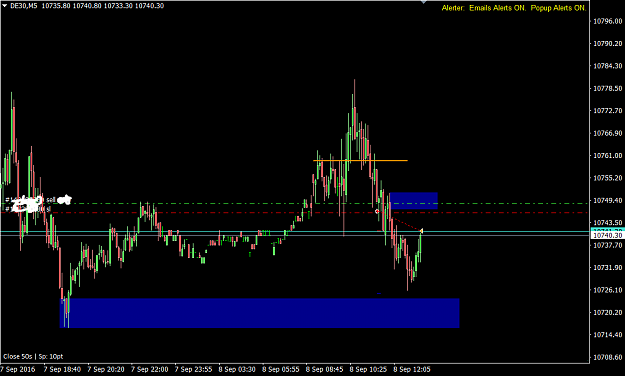Screen dimensions: 625x376
Task: Click the 'Emails Alerts ON.' status text
Action: [497, 8]
